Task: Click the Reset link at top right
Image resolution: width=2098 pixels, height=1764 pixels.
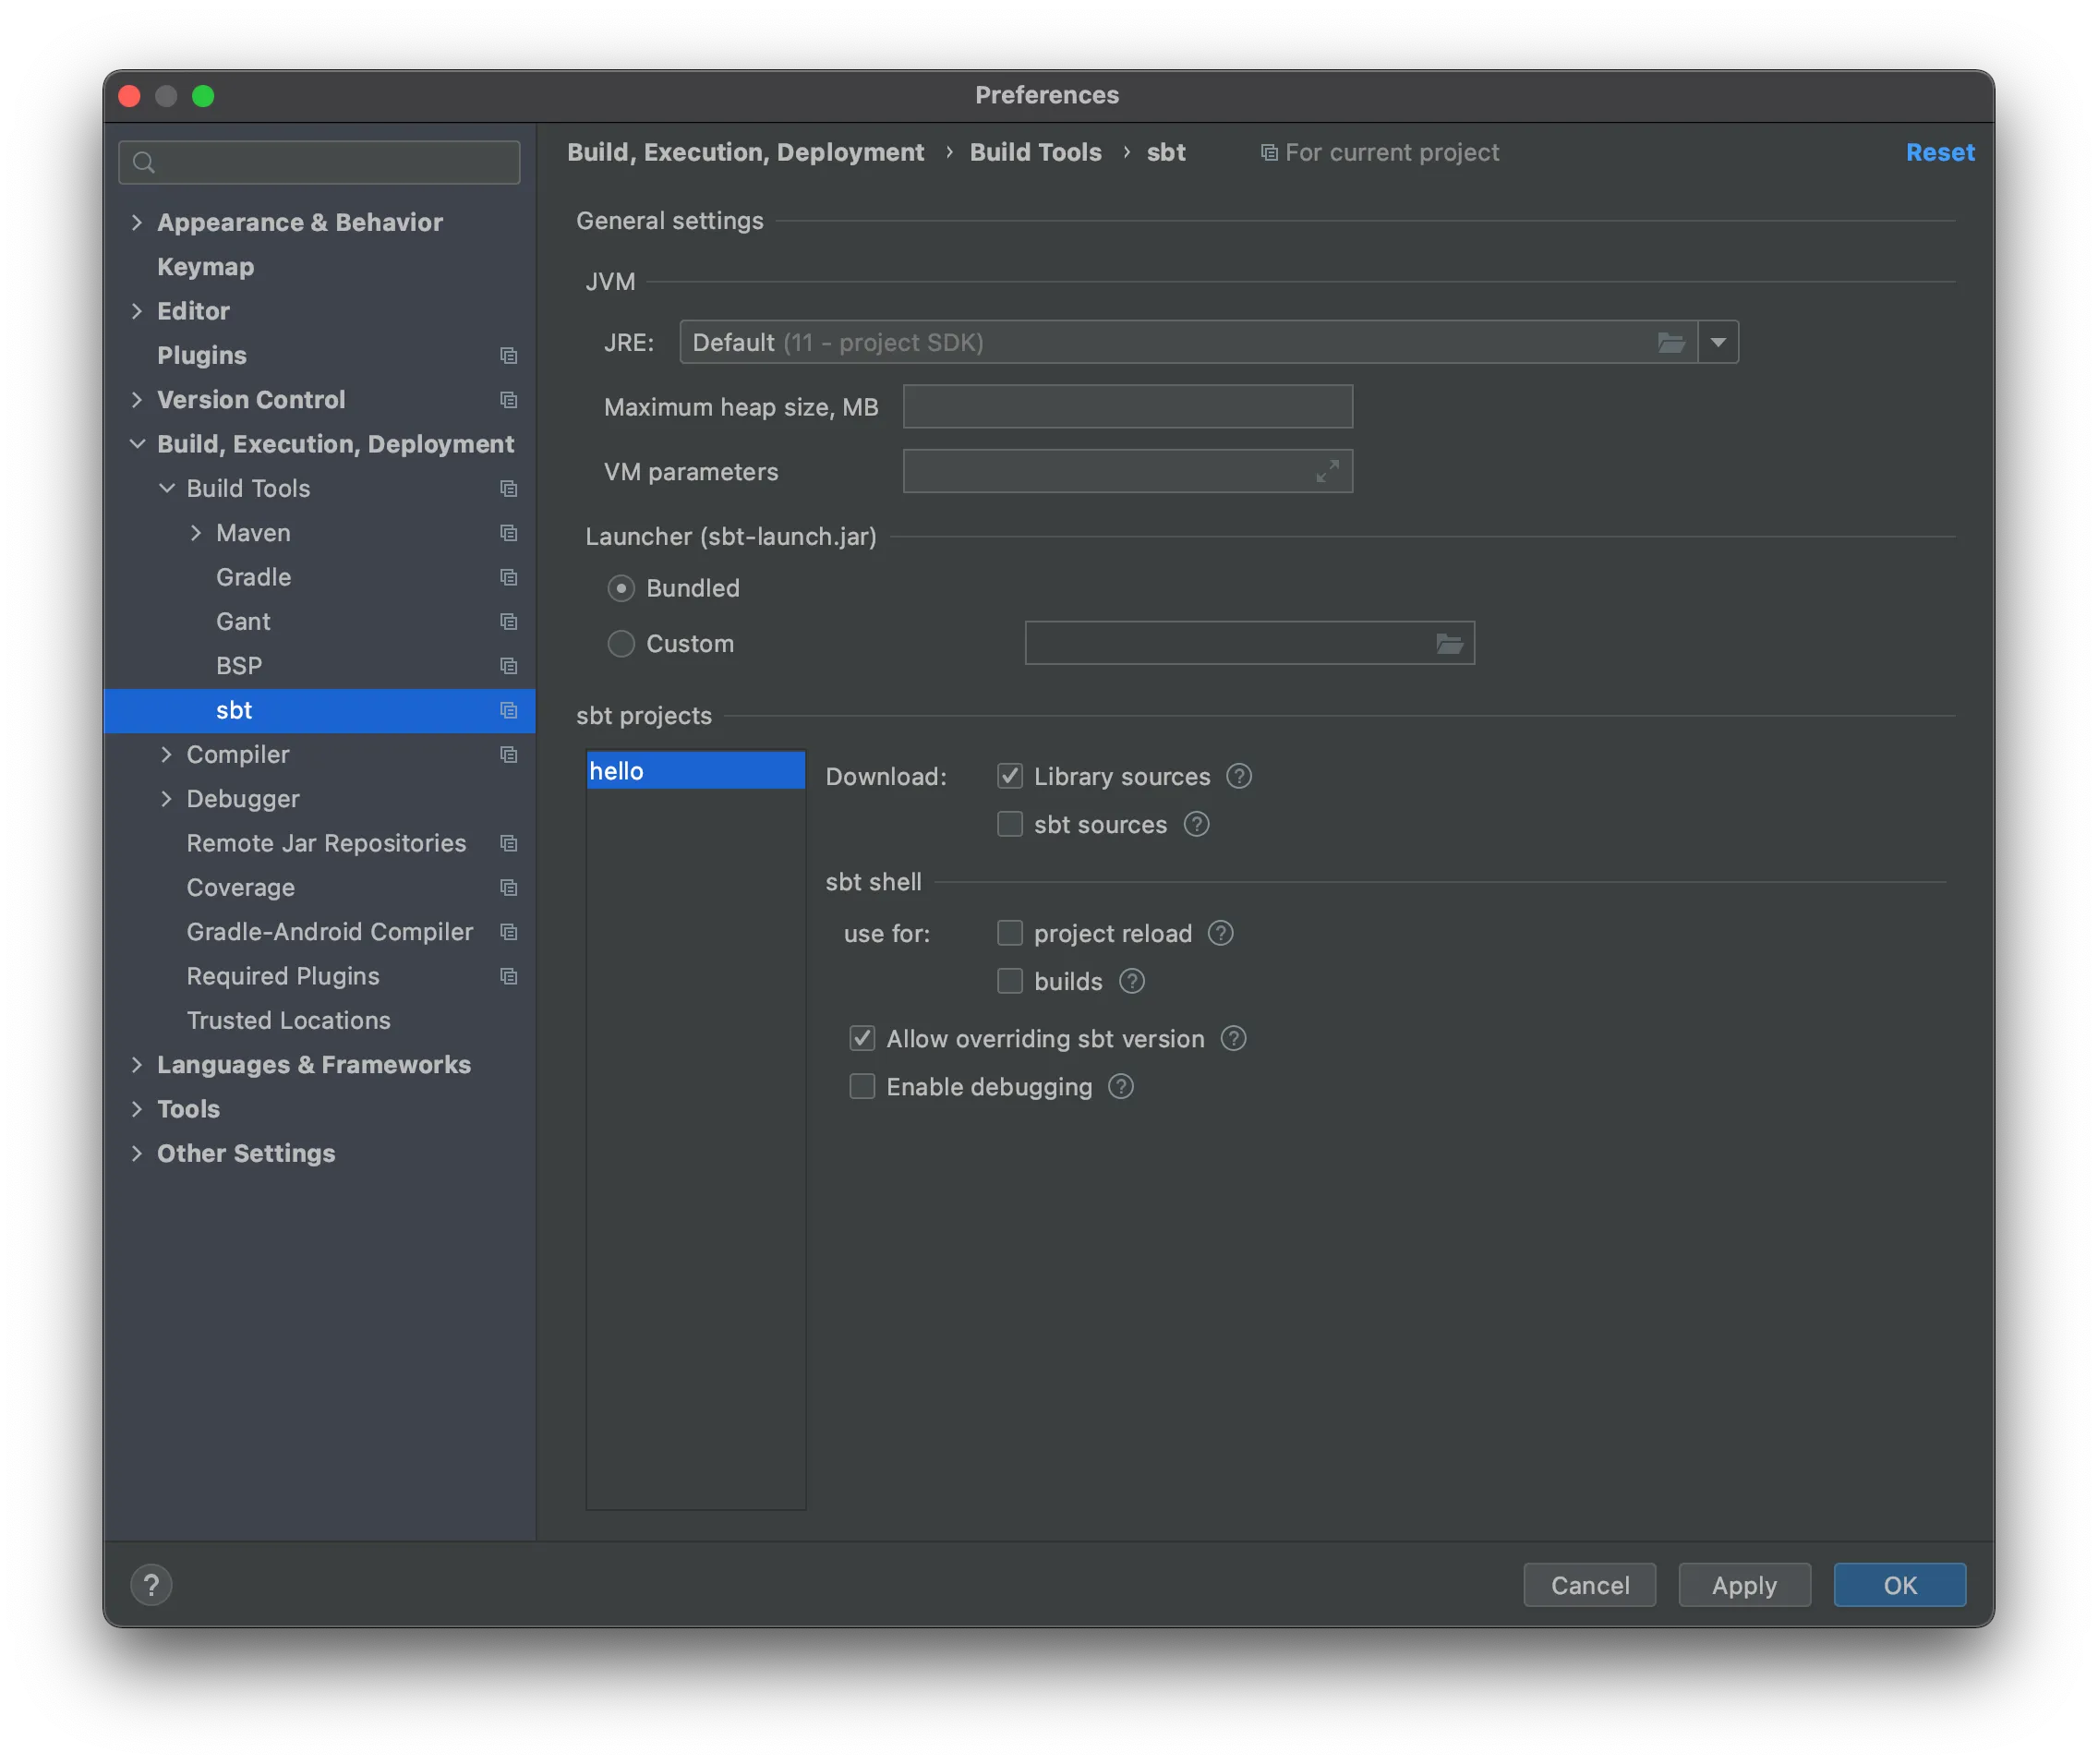Action: (x=1939, y=152)
